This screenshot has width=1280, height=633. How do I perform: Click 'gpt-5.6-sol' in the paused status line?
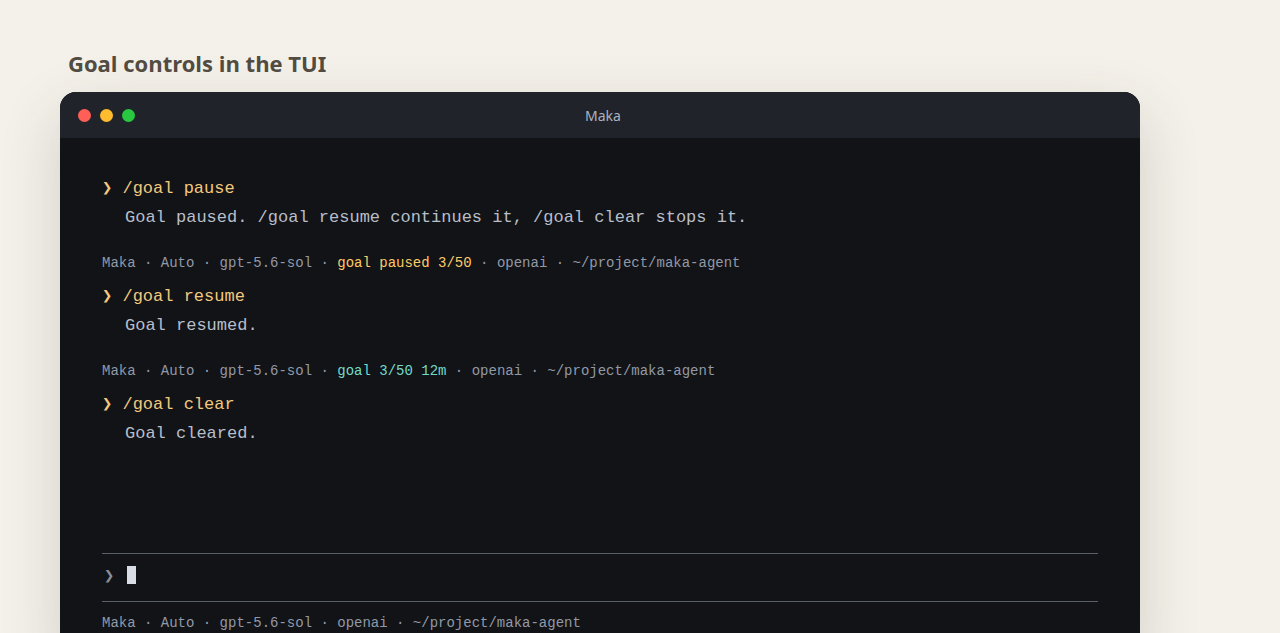tap(266, 263)
